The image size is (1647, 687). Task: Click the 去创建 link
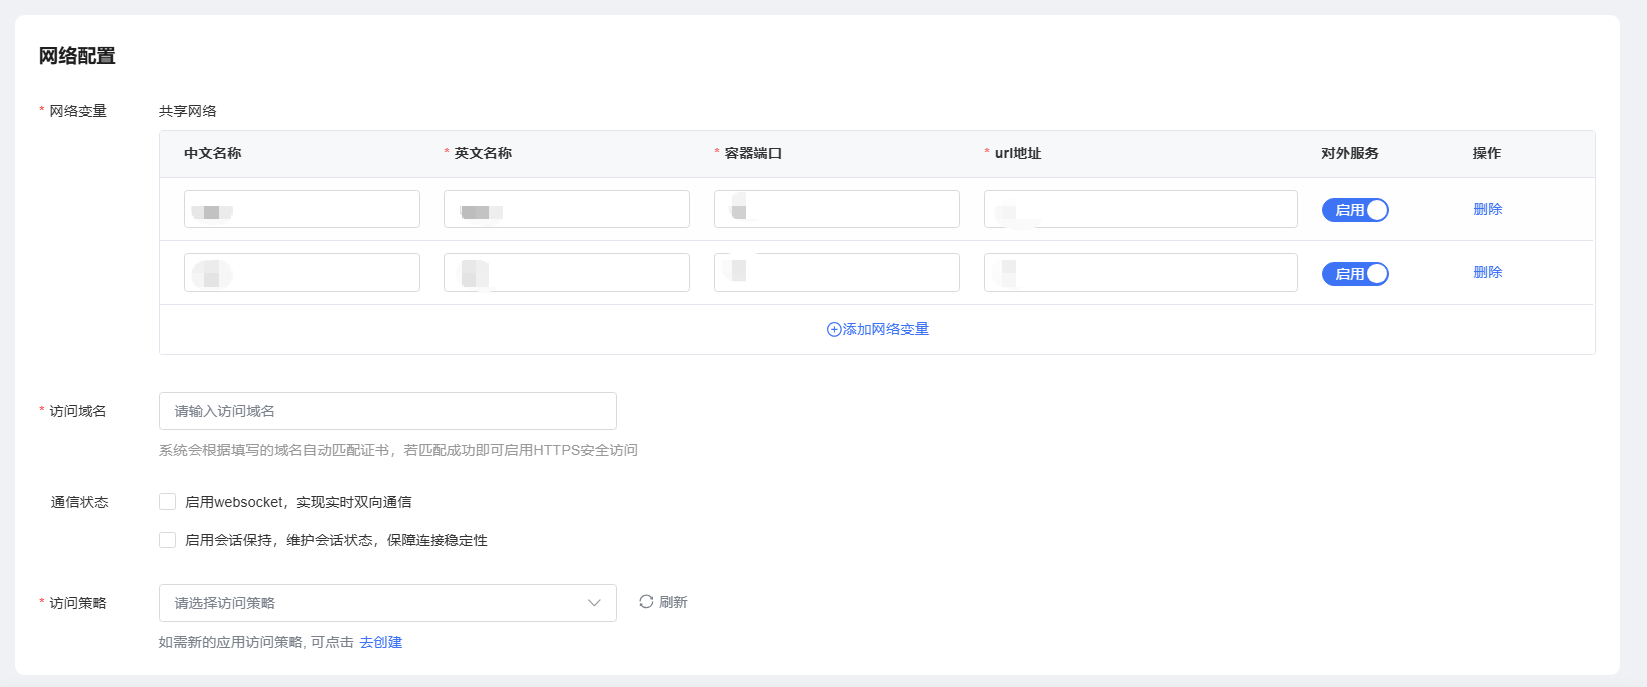(x=380, y=642)
